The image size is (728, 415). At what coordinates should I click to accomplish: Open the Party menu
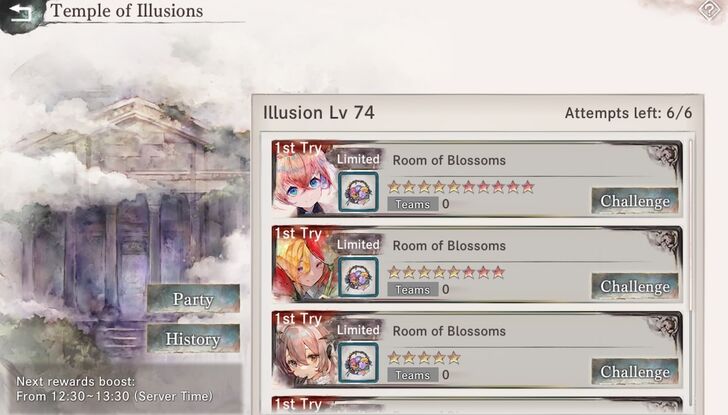pyautogui.click(x=193, y=299)
